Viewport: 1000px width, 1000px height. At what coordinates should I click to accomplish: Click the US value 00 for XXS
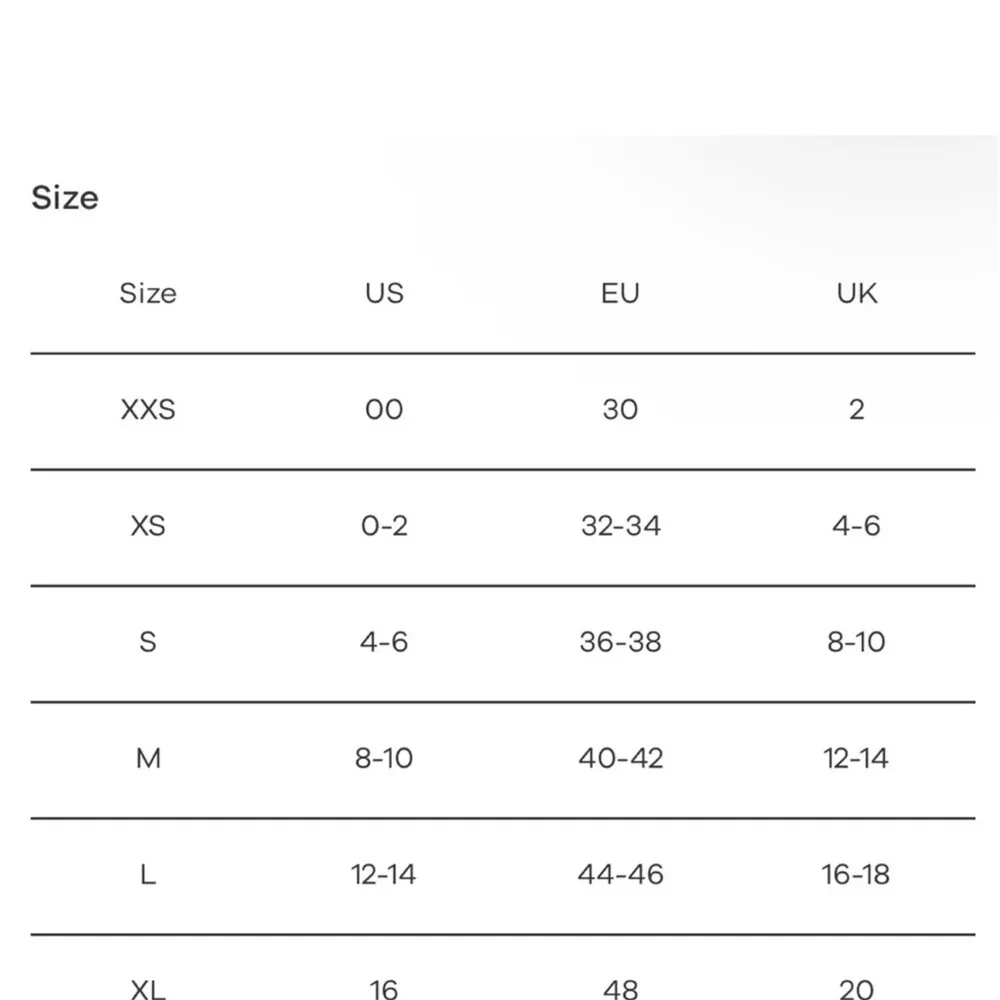(x=384, y=409)
